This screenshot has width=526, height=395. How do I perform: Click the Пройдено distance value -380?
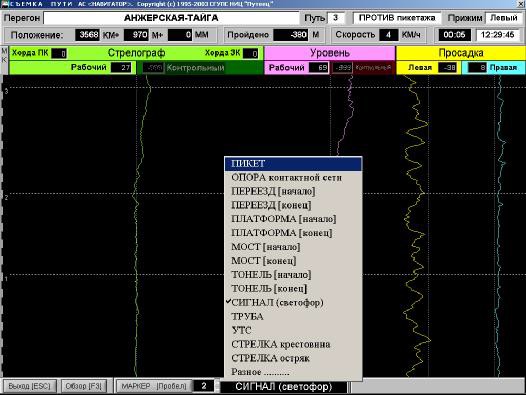pyautogui.click(x=291, y=35)
